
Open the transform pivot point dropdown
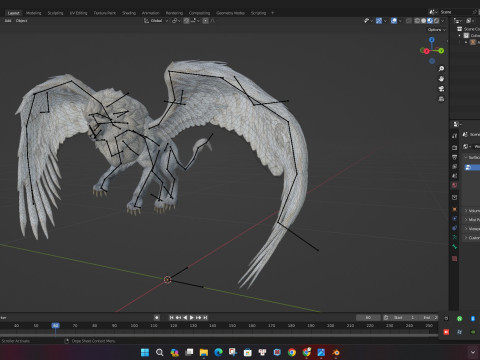(176, 21)
